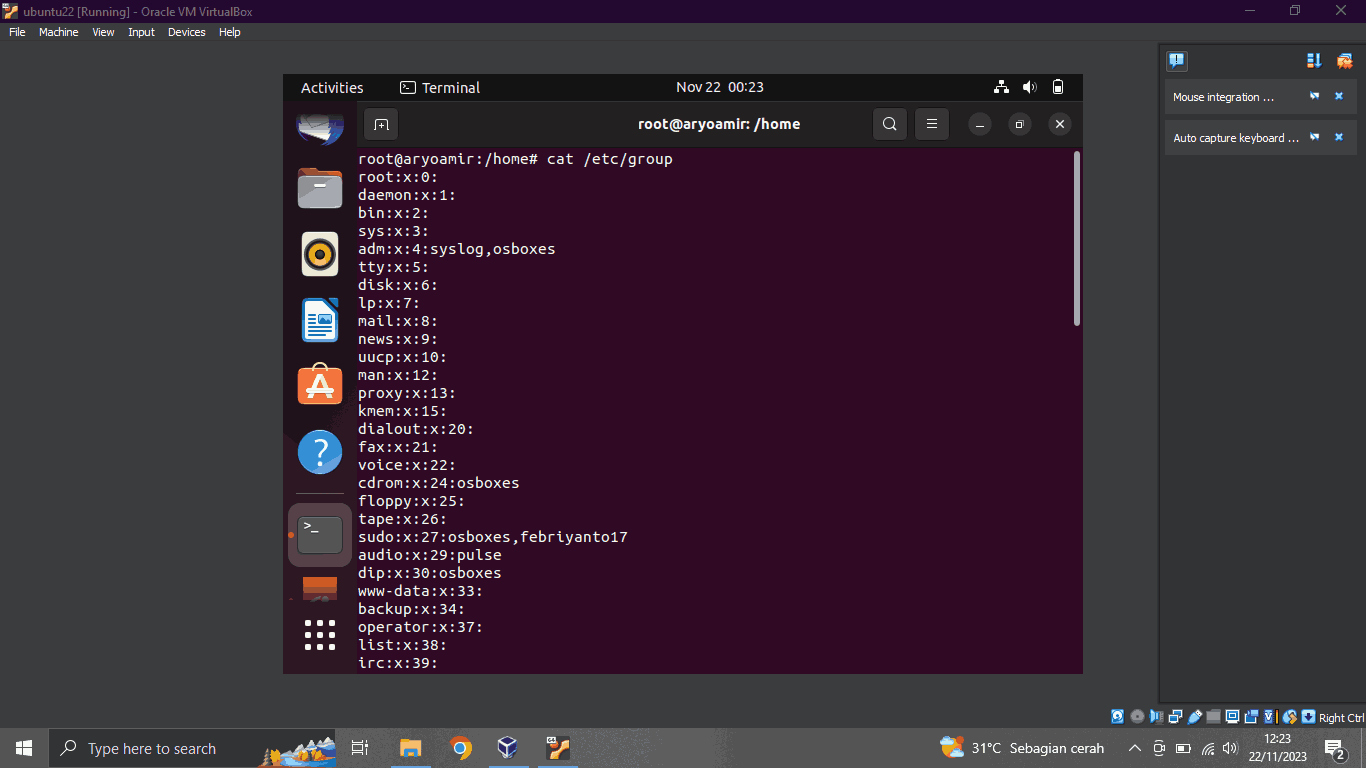
Task: Click the line sudo:x:27:osboxes,febriyanto17
Action: click(x=493, y=537)
